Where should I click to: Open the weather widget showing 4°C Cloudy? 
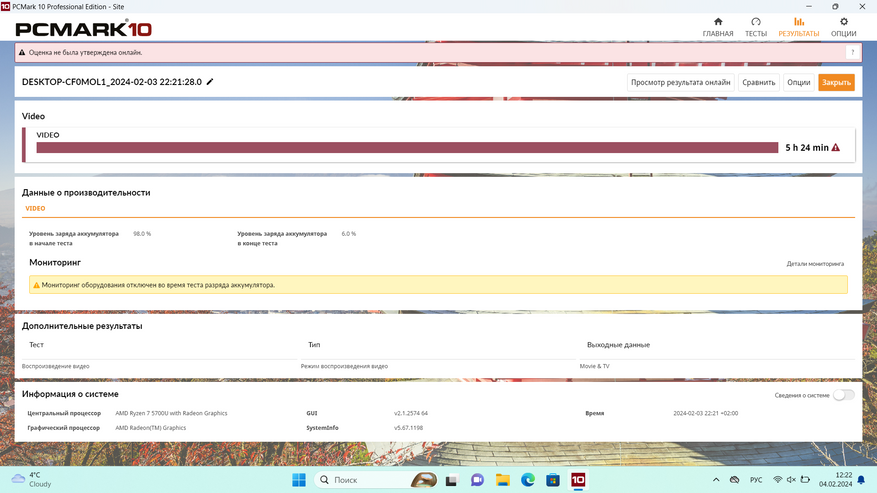(x=32, y=480)
